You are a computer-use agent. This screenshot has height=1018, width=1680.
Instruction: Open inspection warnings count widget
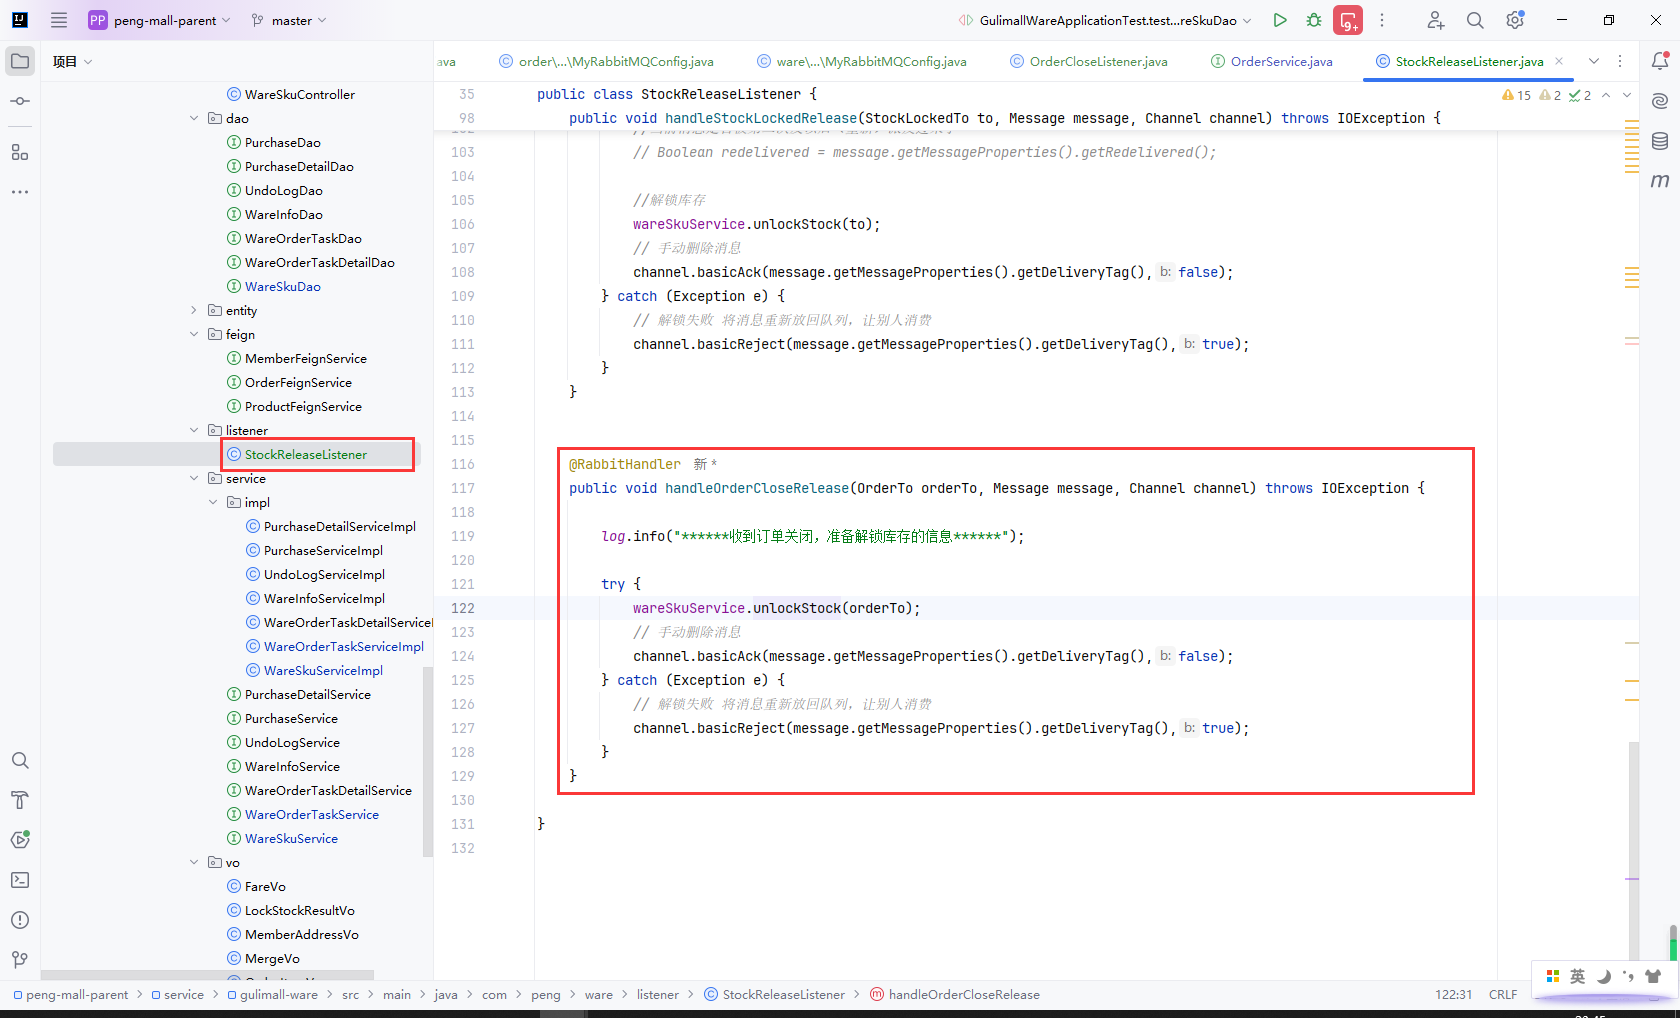tap(1546, 95)
